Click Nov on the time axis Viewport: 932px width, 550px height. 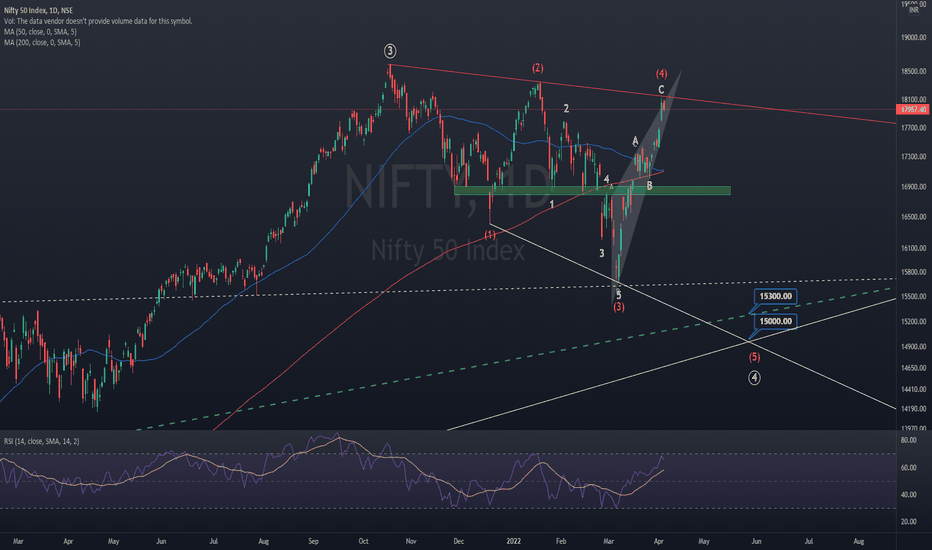tap(411, 542)
